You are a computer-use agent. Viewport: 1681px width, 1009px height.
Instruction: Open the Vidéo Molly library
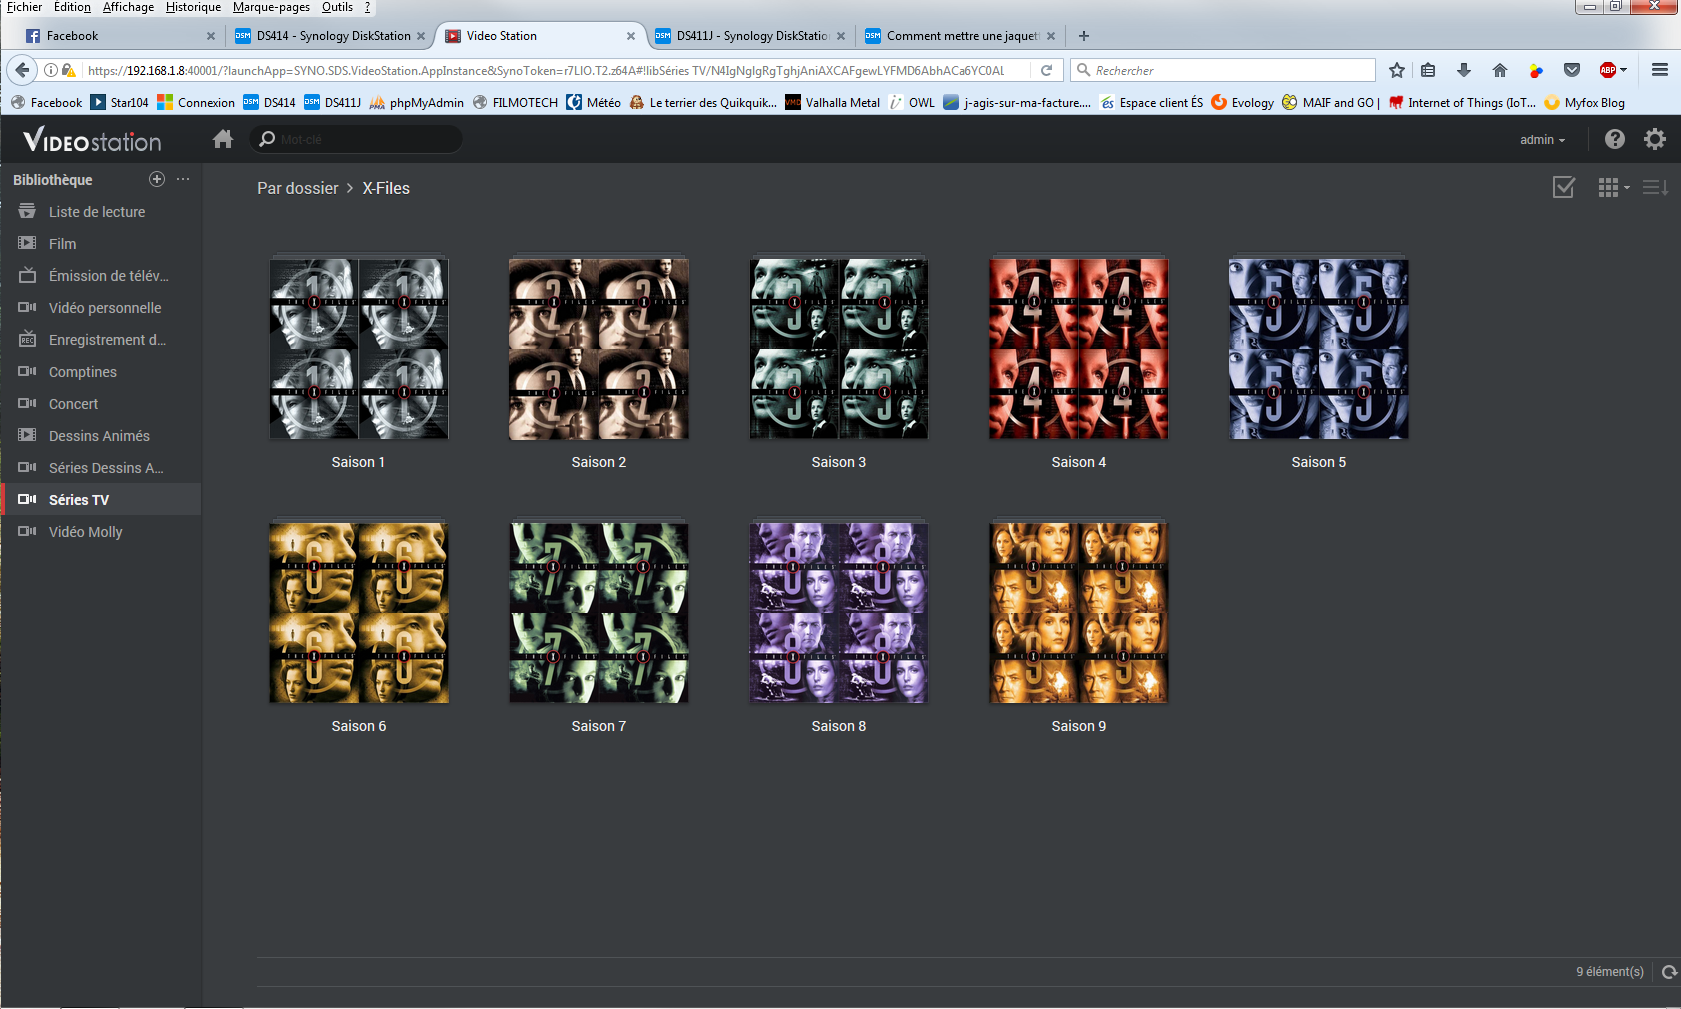[101, 531]
